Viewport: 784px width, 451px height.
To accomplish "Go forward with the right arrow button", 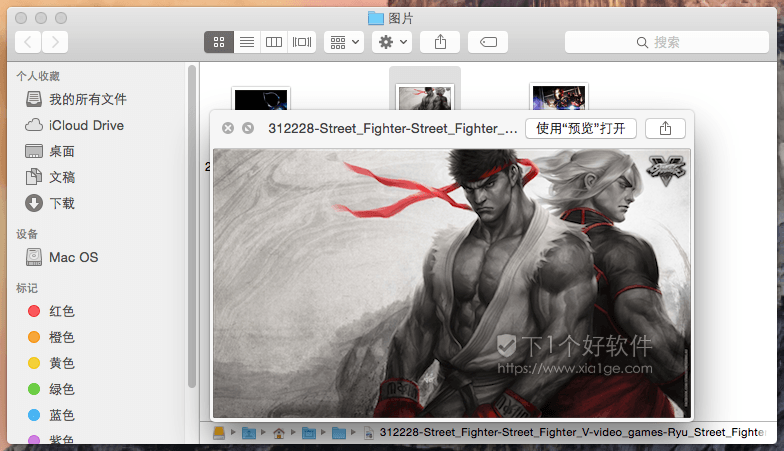I will click(x=55, y=42).
